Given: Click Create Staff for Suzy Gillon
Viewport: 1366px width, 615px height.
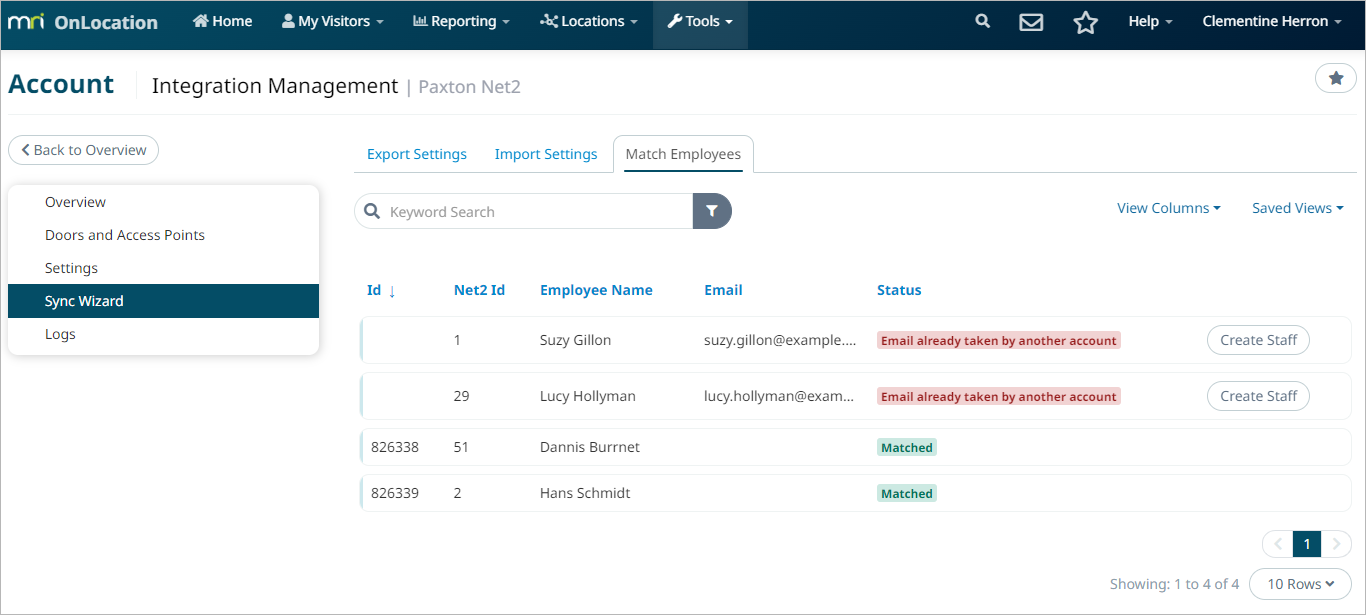Looking at the screenshot, I should point(1258,340).
